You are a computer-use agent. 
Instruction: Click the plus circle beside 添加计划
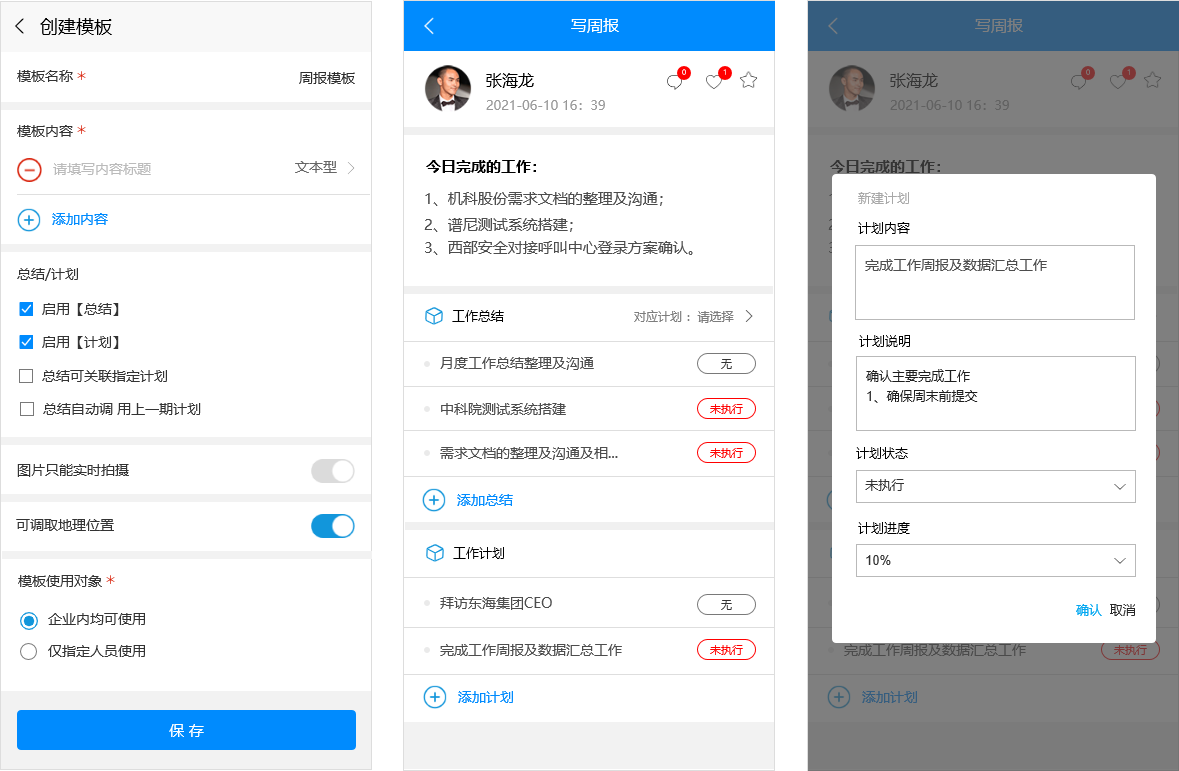(x=434, y=697)
